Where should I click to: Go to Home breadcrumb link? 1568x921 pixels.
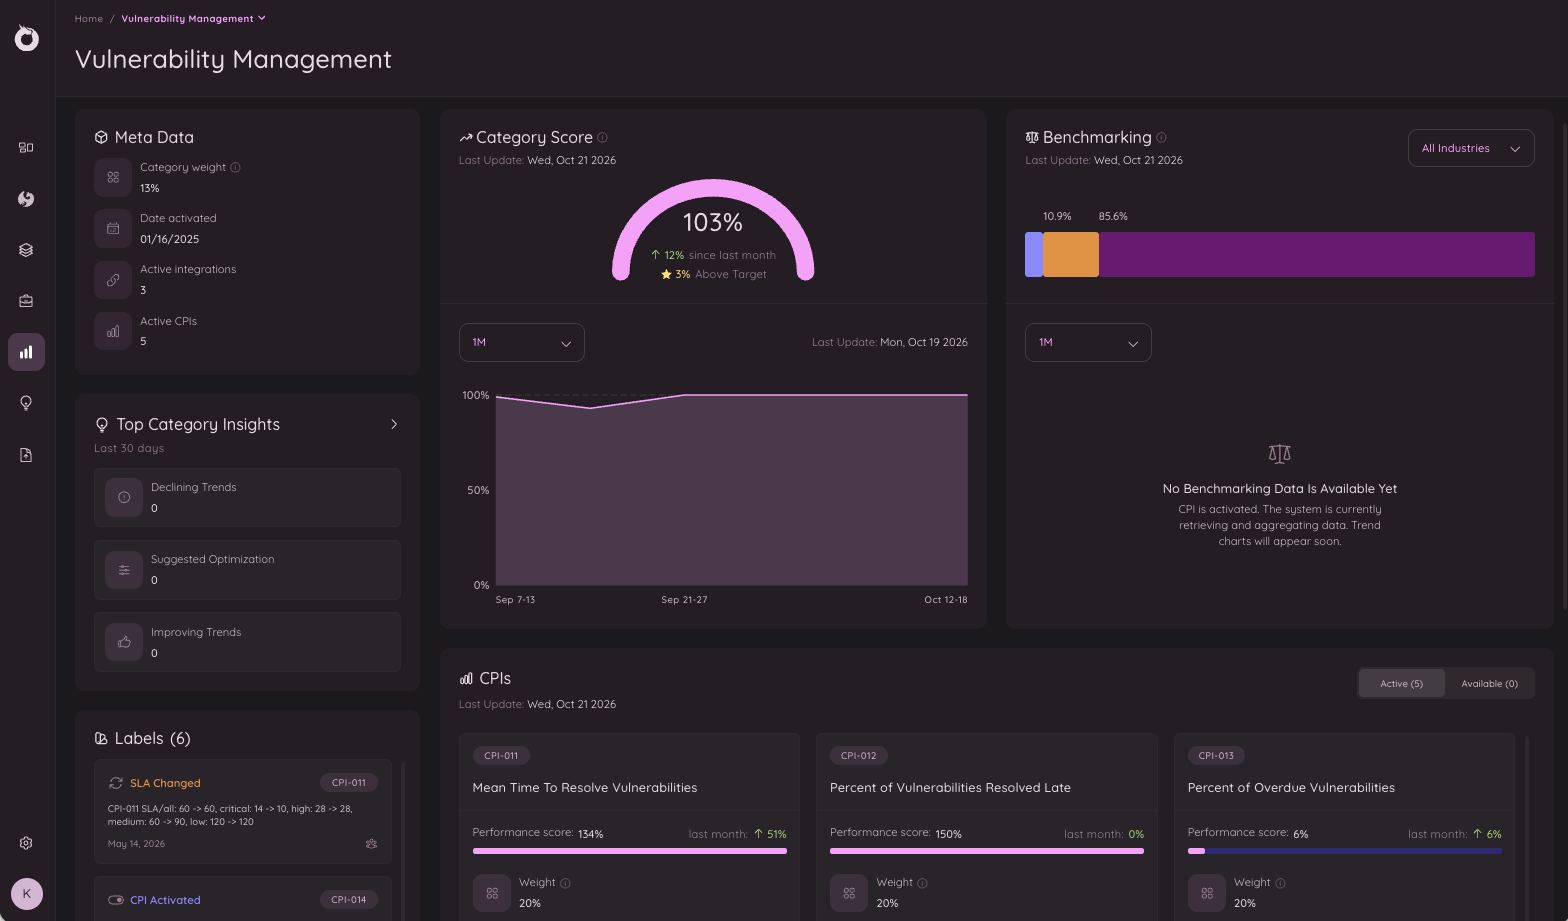tap(89, 18)
